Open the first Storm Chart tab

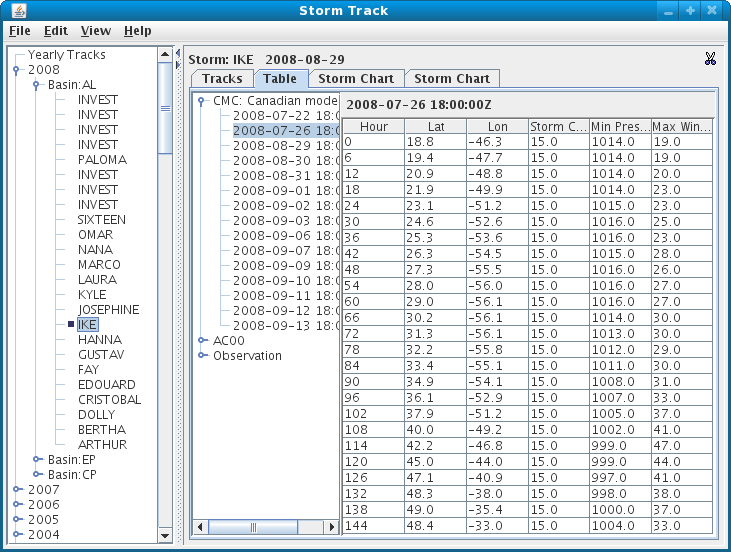click(357, 79)
